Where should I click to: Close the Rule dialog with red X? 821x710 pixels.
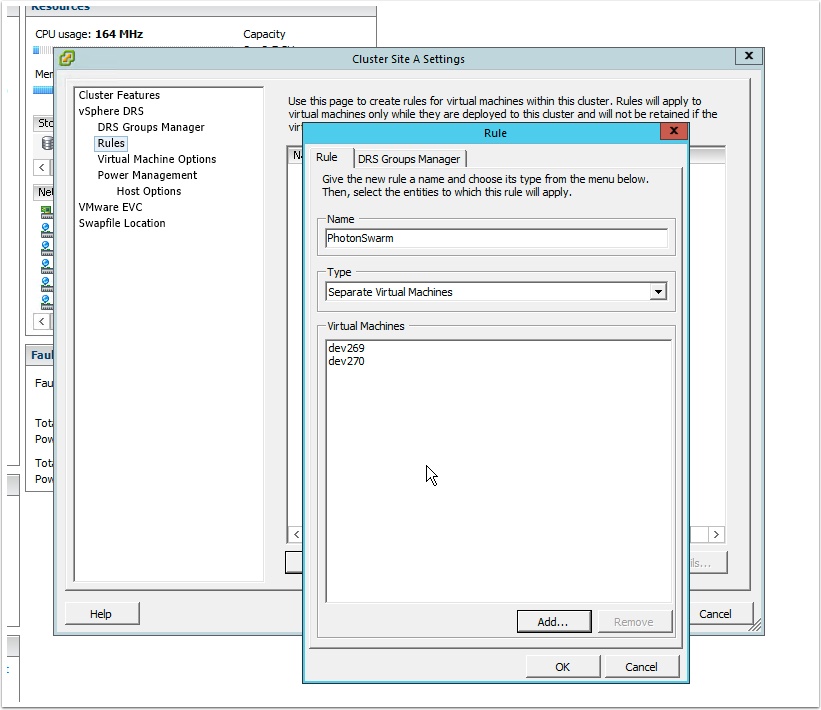click(674, 131)
